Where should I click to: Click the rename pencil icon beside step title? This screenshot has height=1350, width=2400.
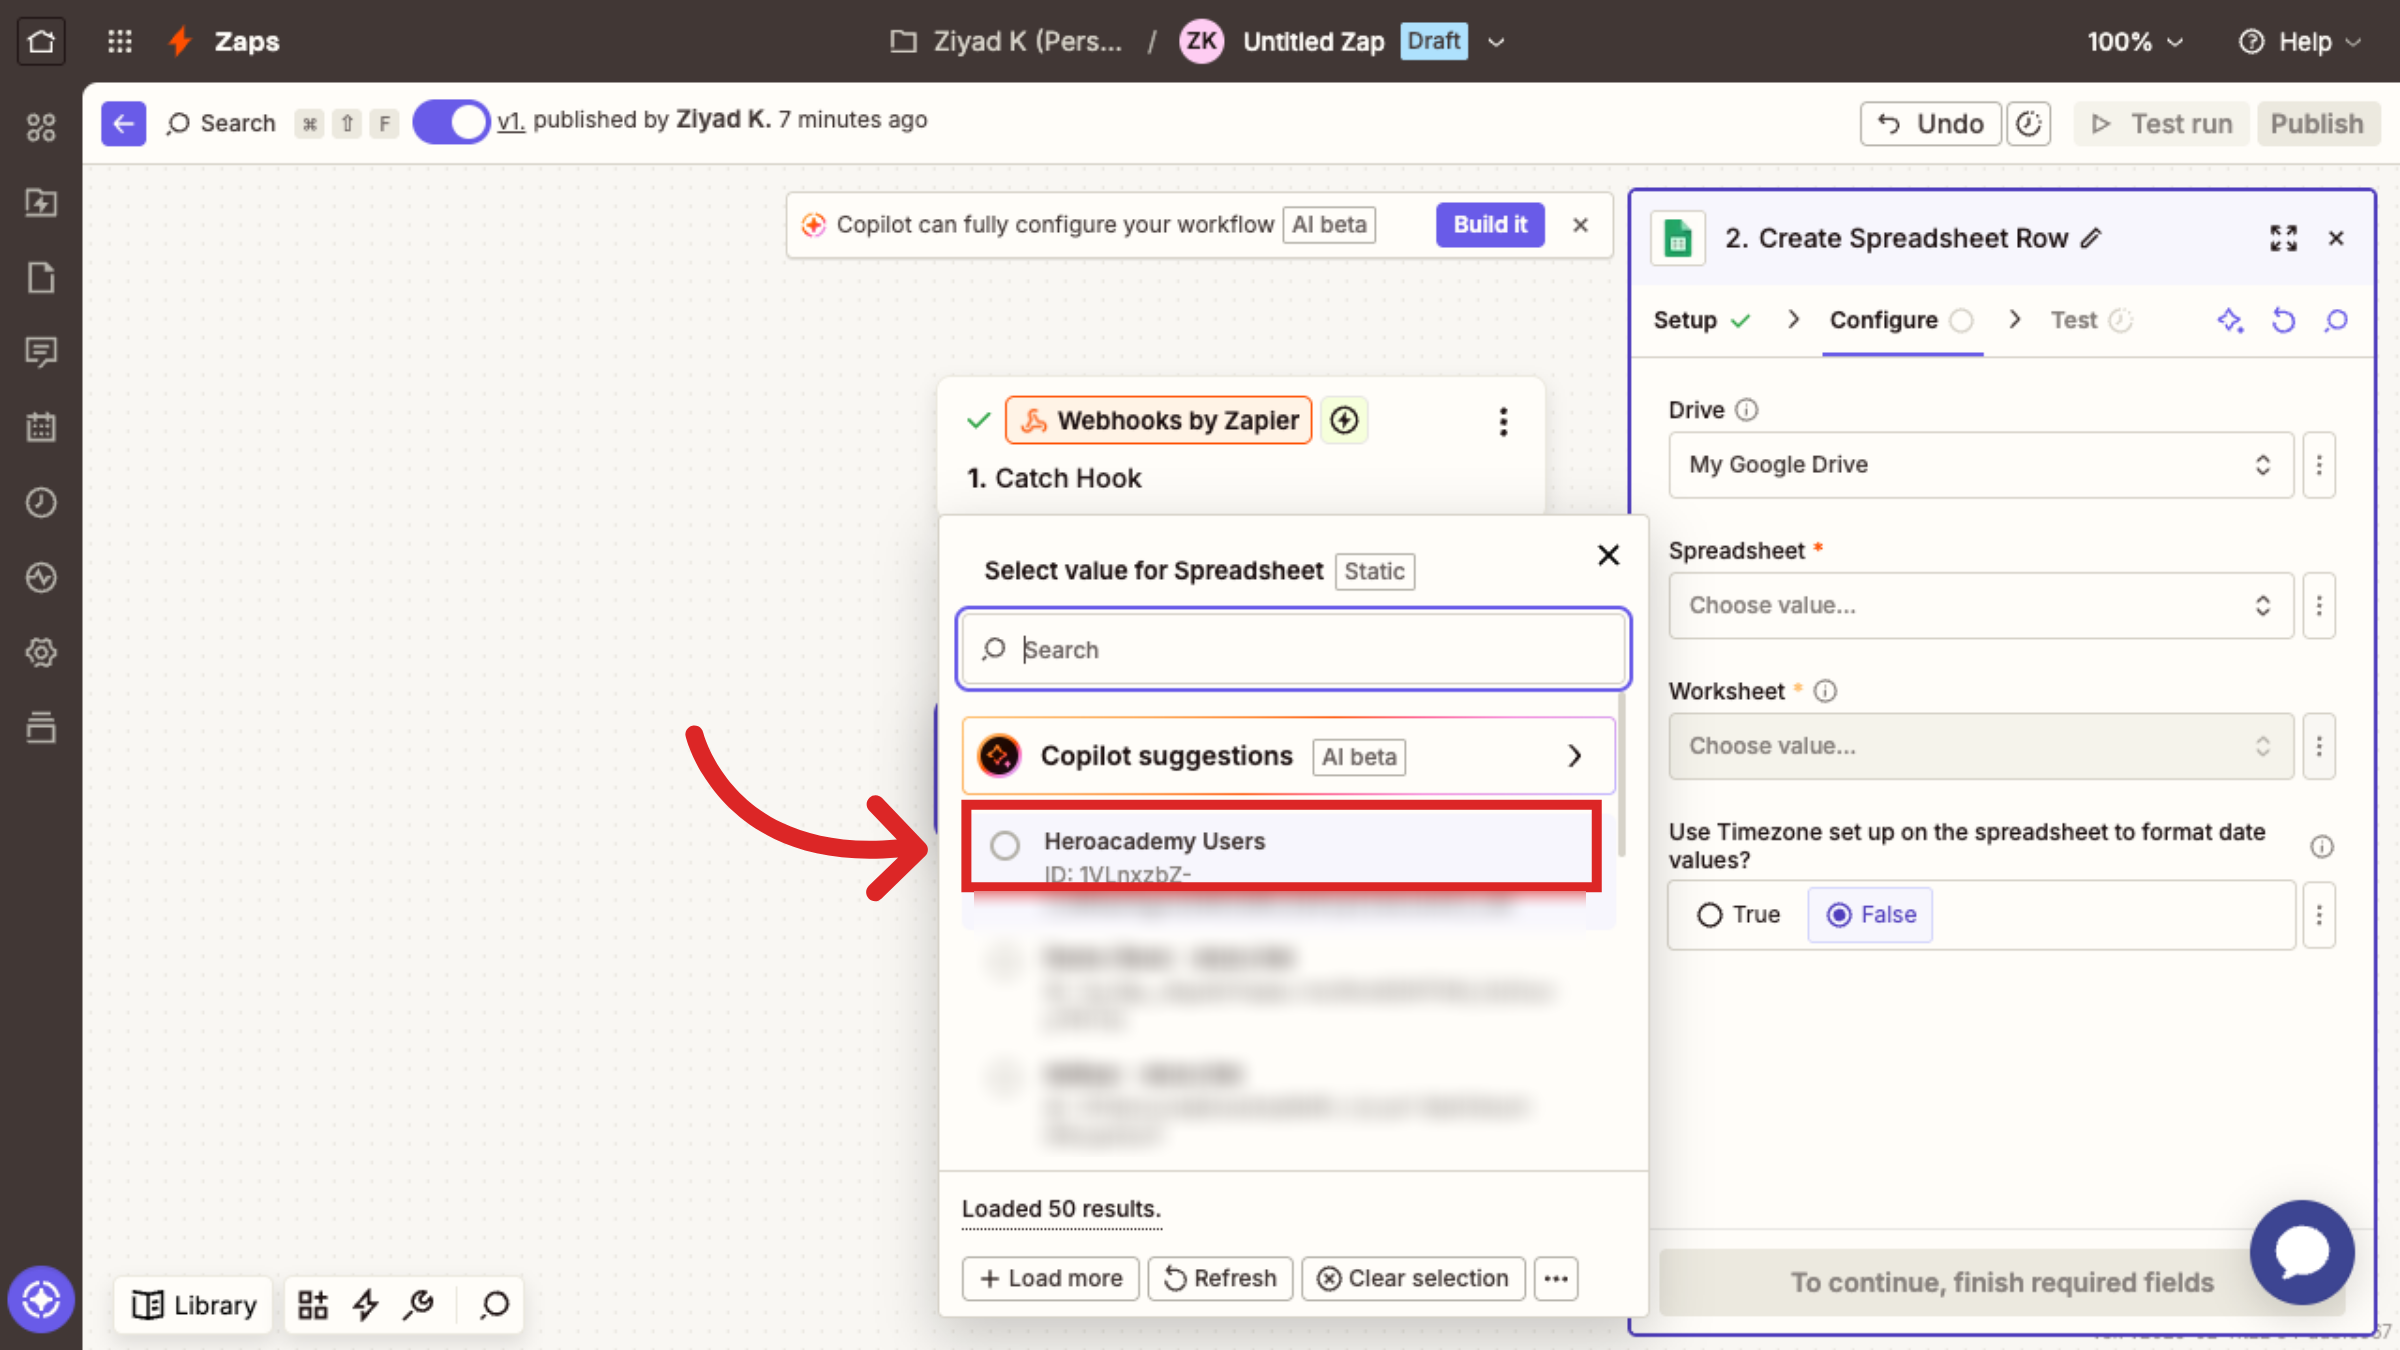2091,238
